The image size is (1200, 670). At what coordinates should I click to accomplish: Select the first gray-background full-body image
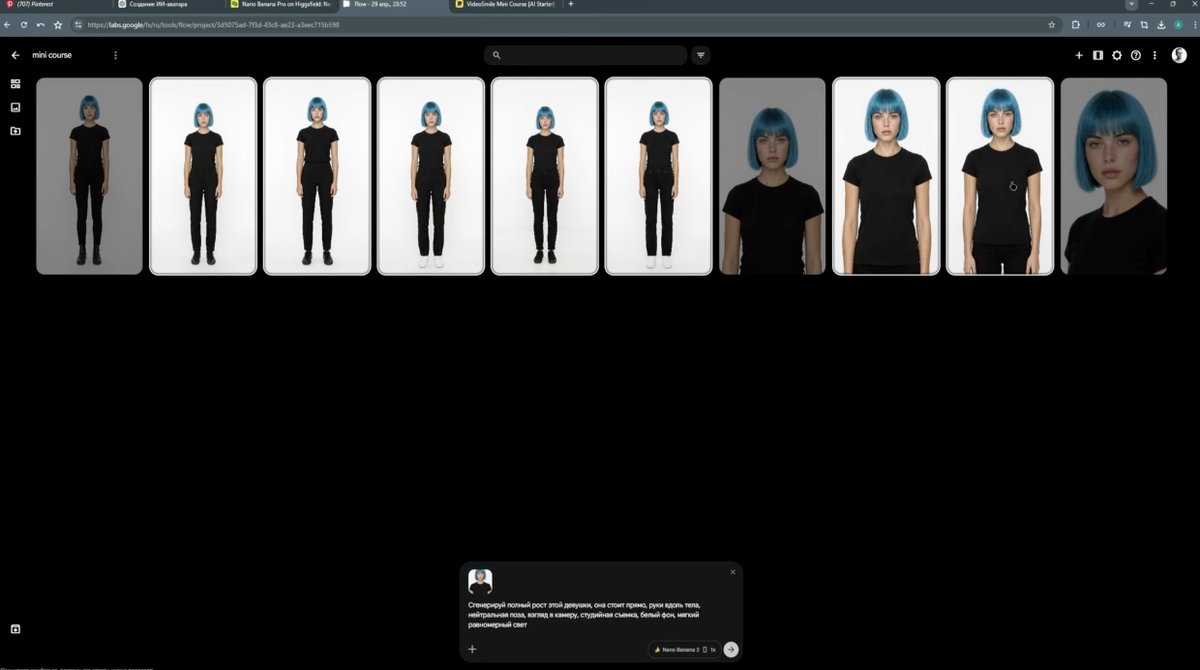click(90, 176)
